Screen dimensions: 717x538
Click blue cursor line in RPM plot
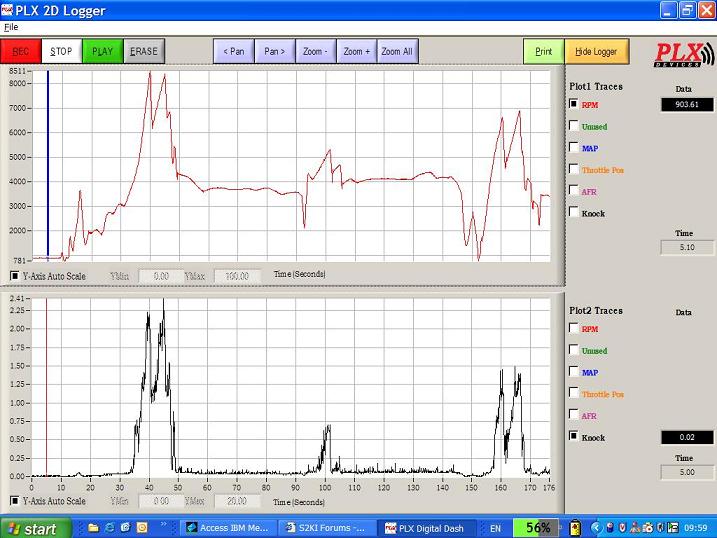(x=48, y=165)
